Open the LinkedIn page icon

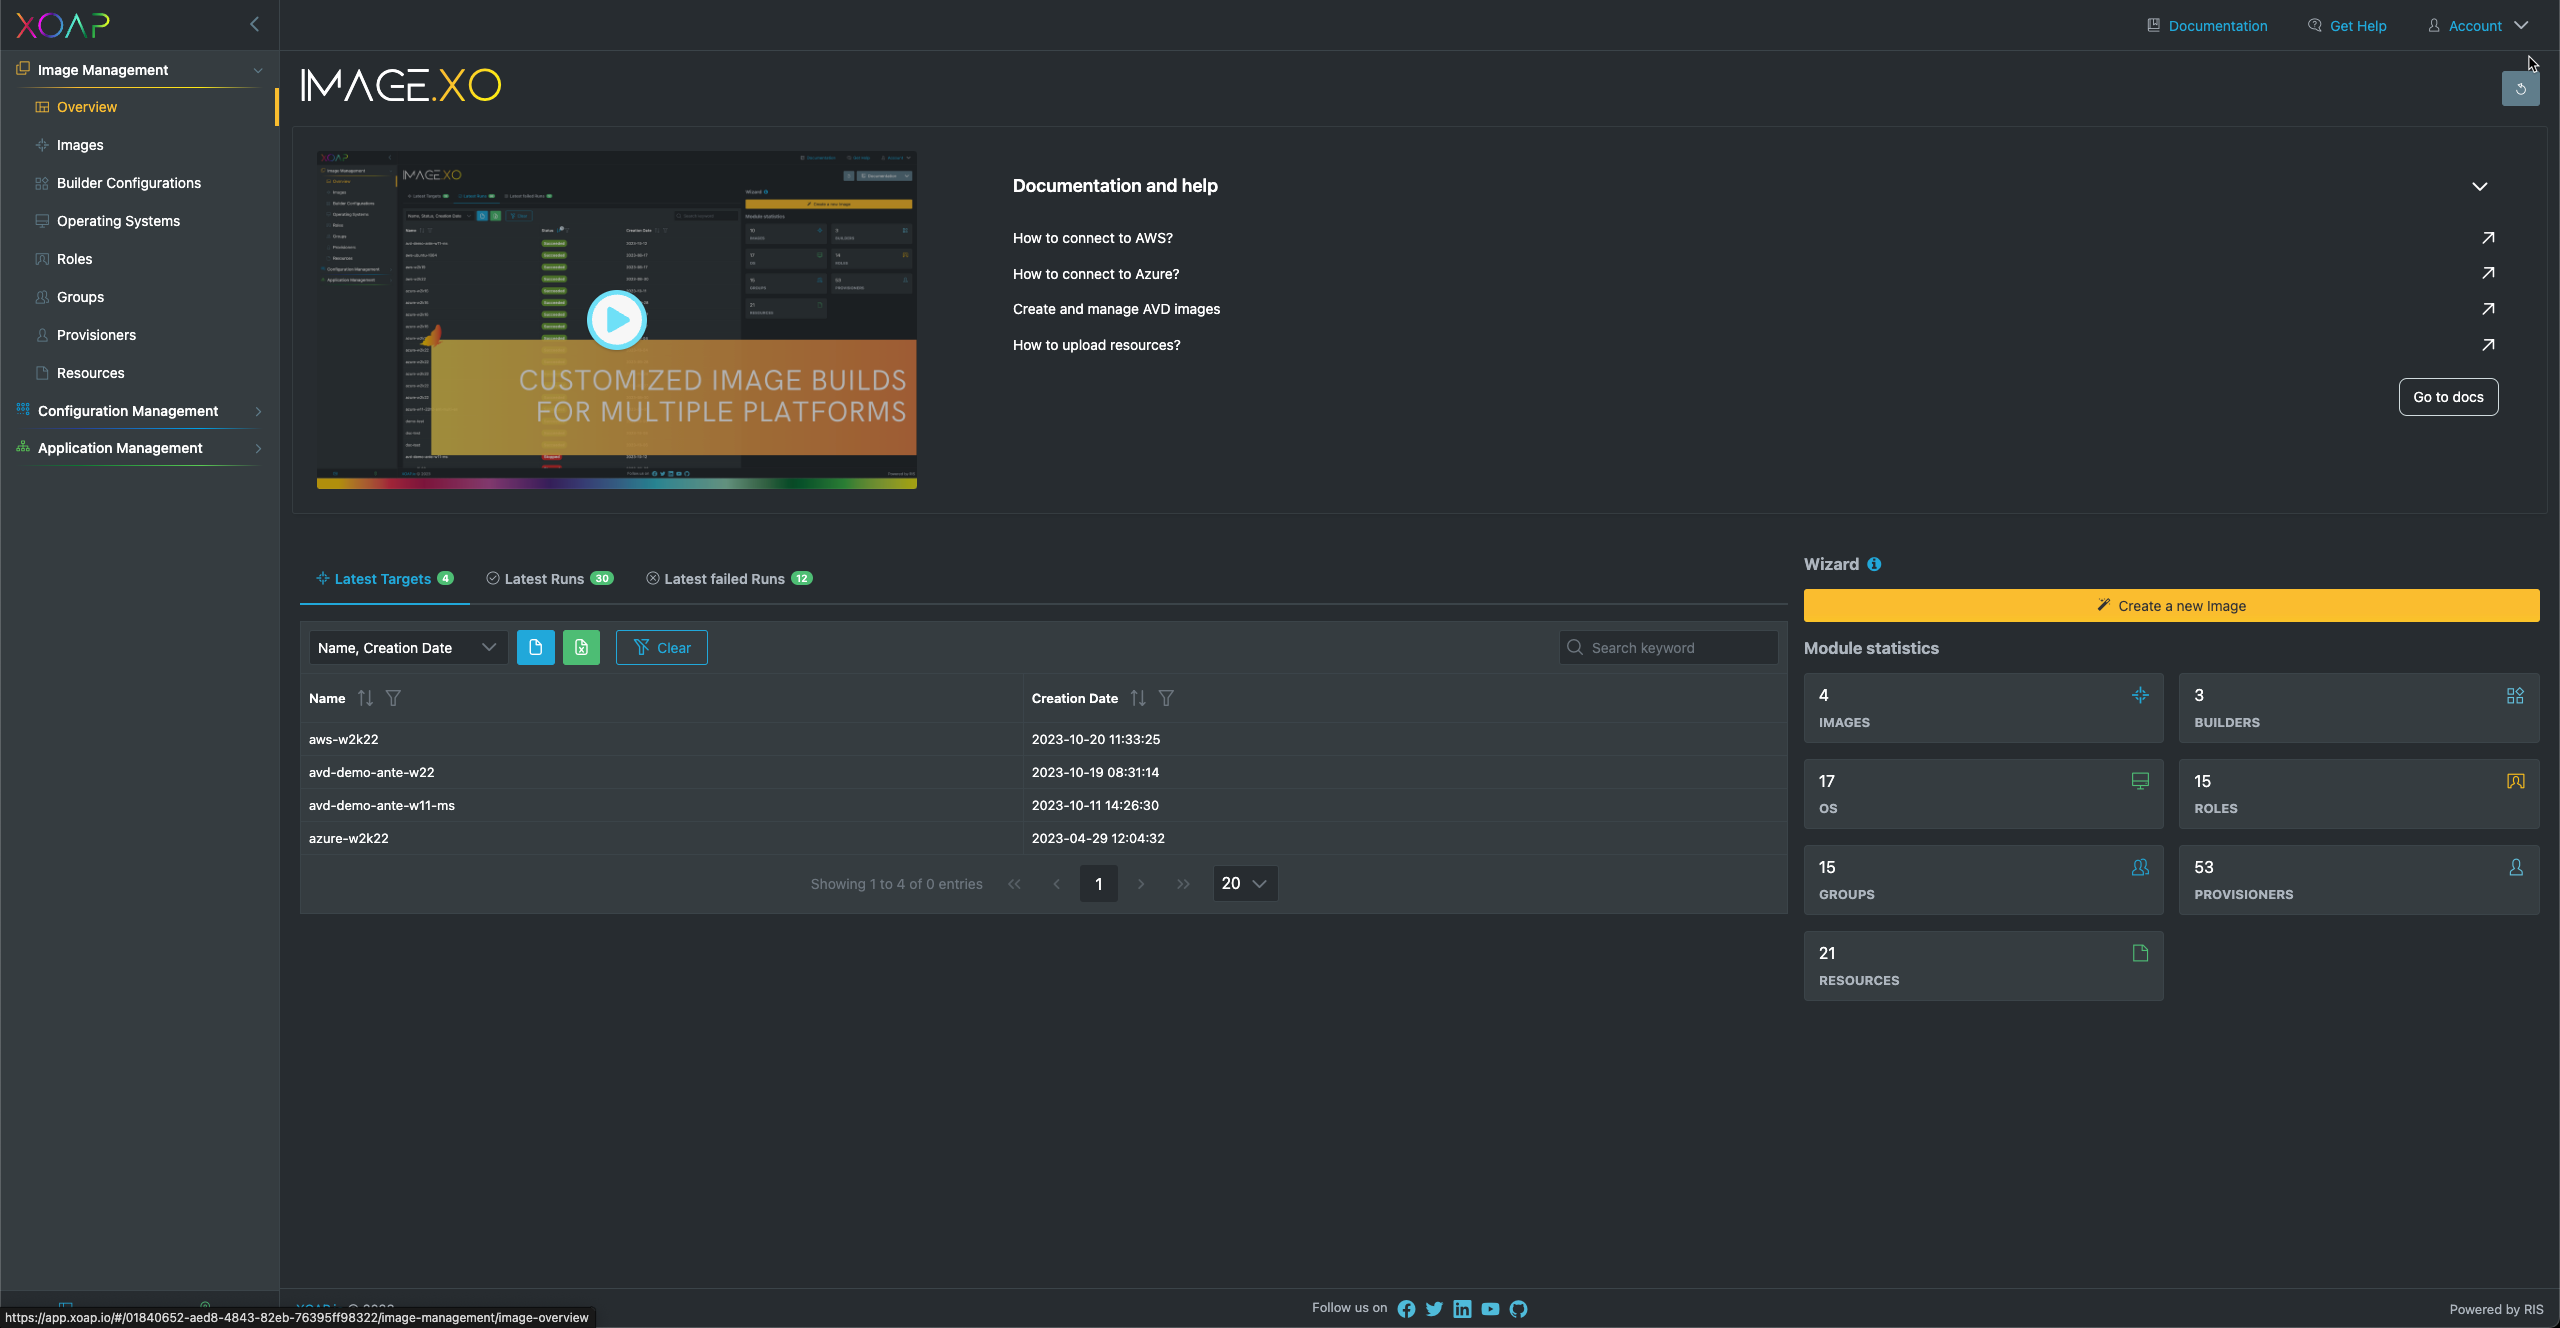point(1462,1309)
